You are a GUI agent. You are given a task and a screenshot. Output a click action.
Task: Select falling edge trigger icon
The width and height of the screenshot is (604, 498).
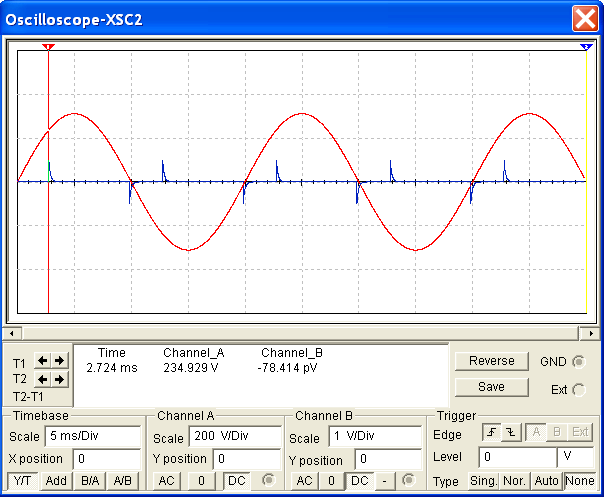[507, 434]
